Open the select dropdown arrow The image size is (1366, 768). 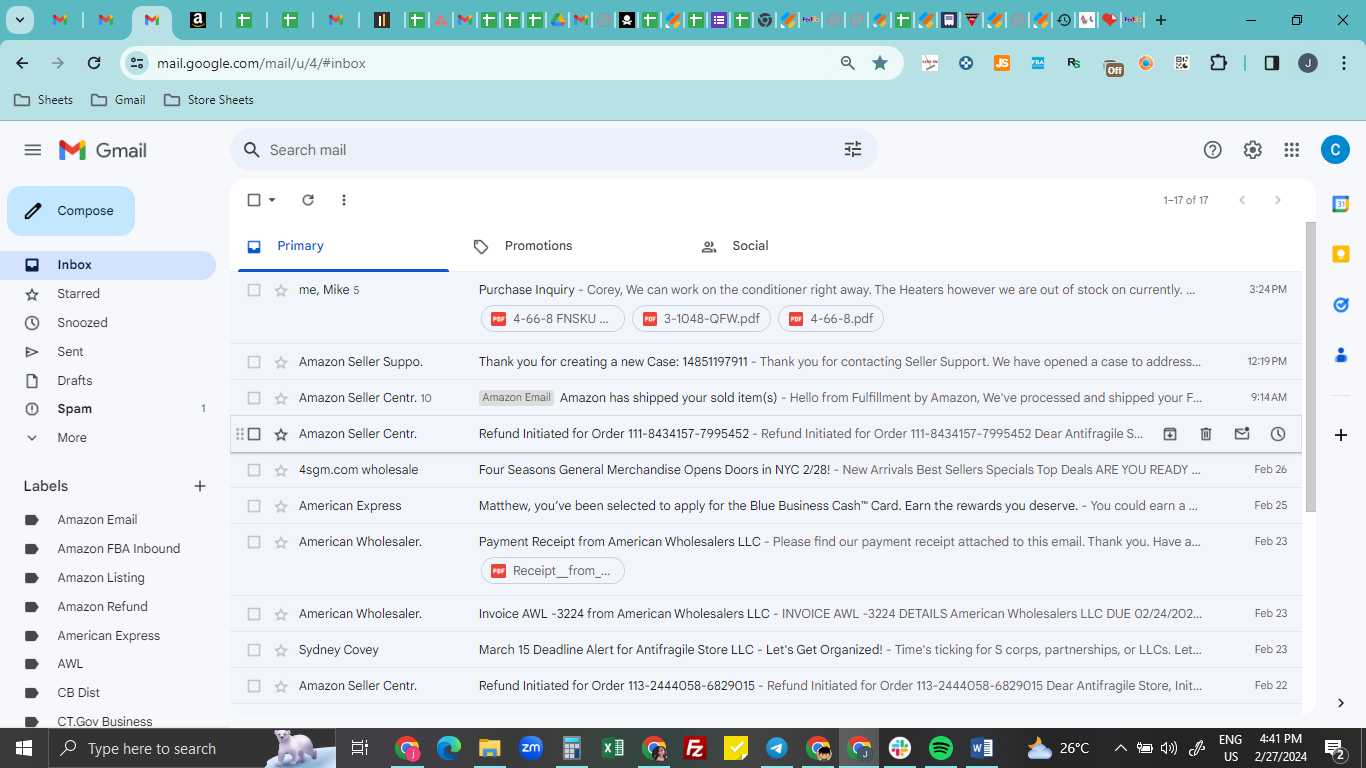tap(272, 200)
